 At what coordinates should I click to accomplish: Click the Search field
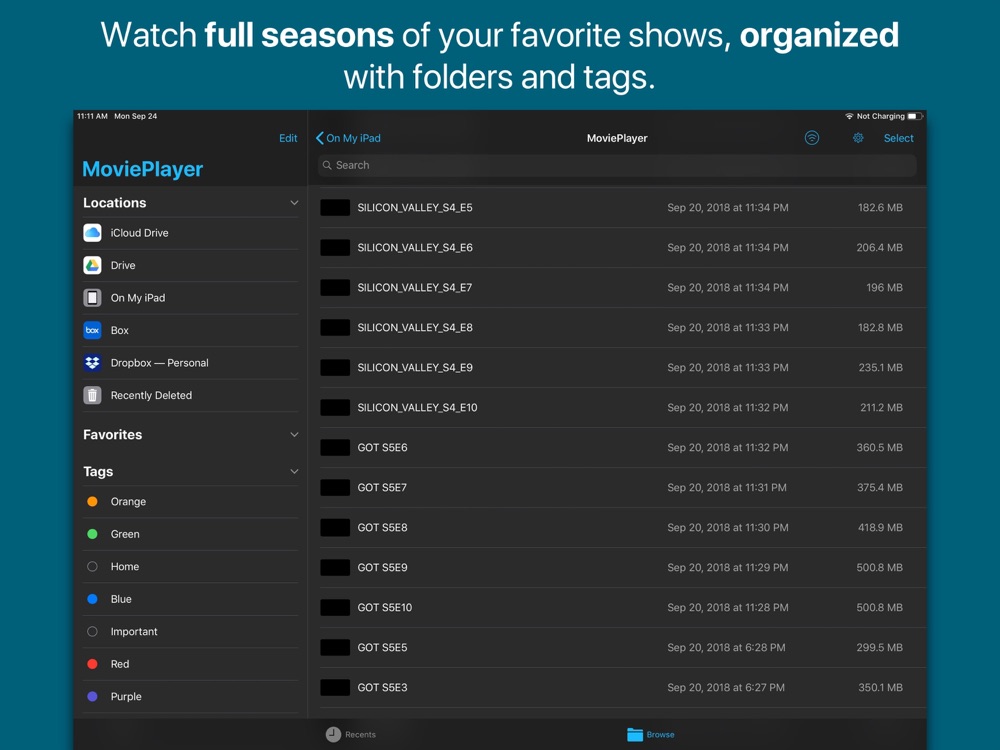(617, 165)
